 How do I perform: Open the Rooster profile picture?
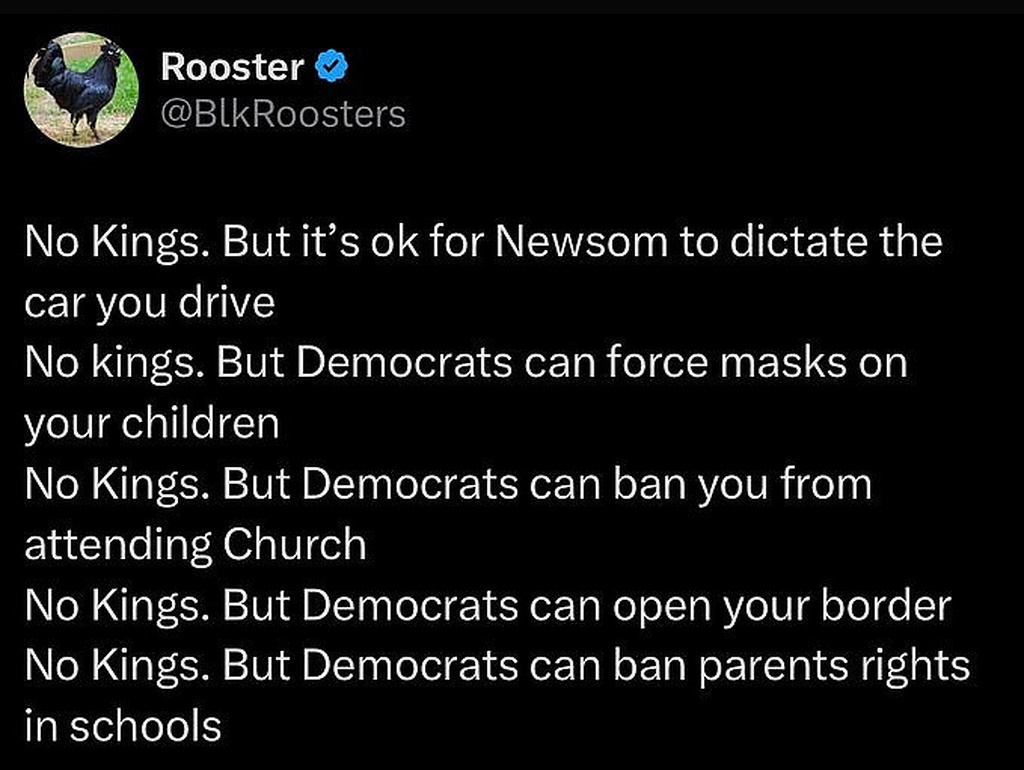click(x=82, y=89)
